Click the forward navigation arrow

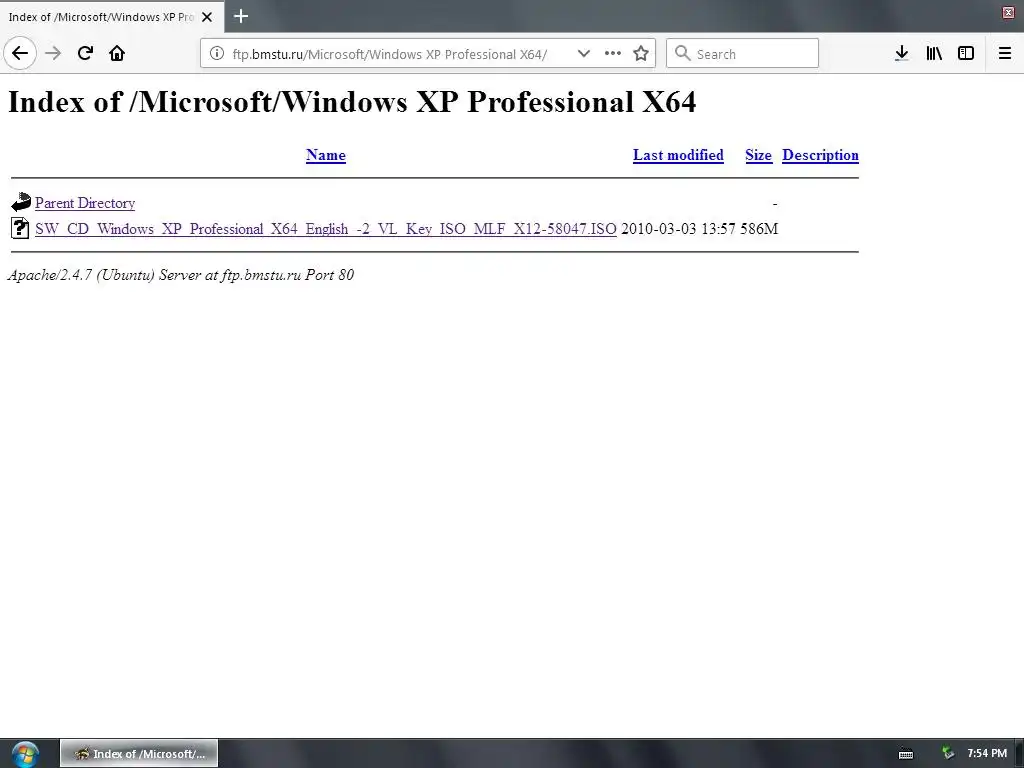pyautogui.click(x=53, y=54)
